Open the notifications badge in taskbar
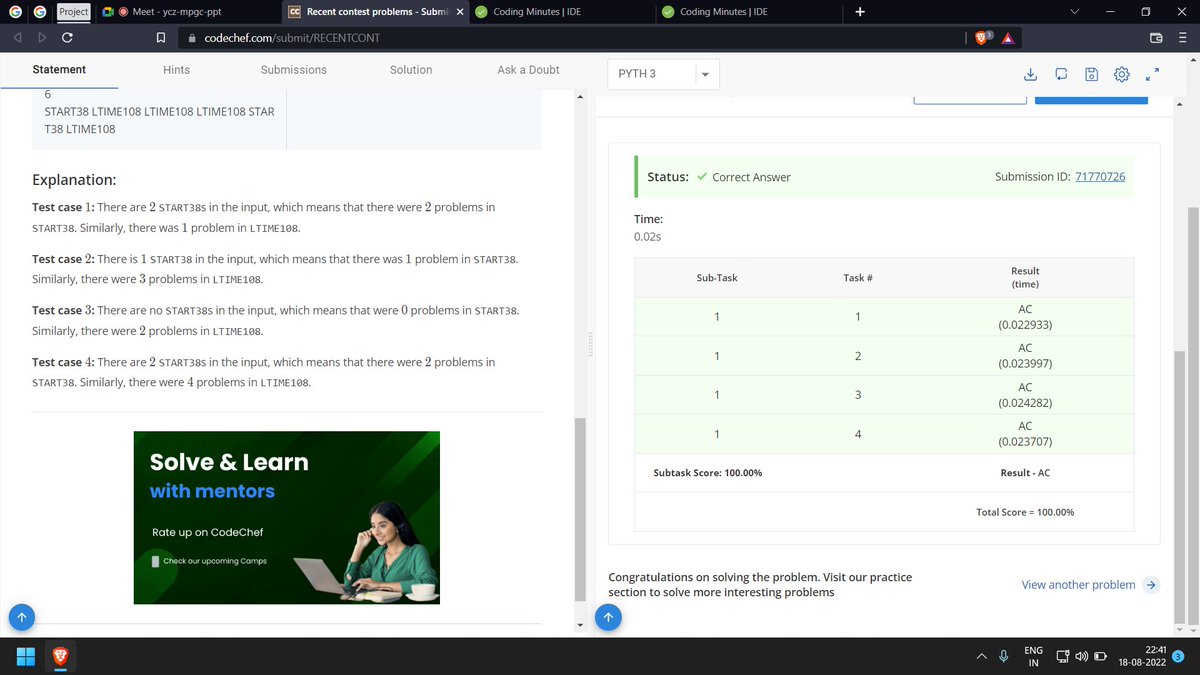This screenshot has width=1200, height=675. click(x=1177, y=656)
